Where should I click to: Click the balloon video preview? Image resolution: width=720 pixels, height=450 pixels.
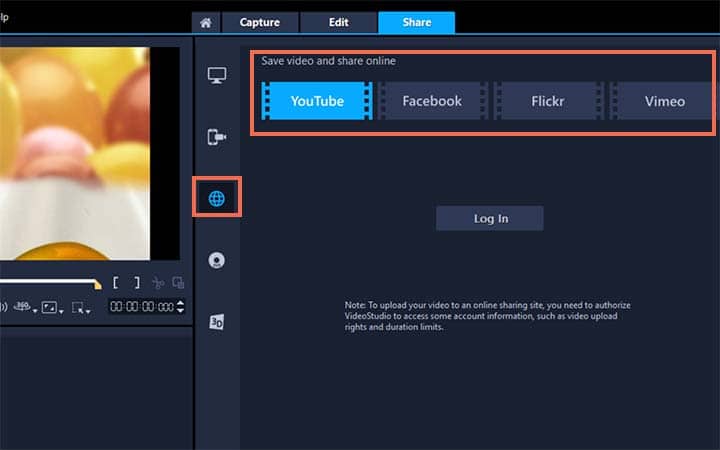click(74, 153)
